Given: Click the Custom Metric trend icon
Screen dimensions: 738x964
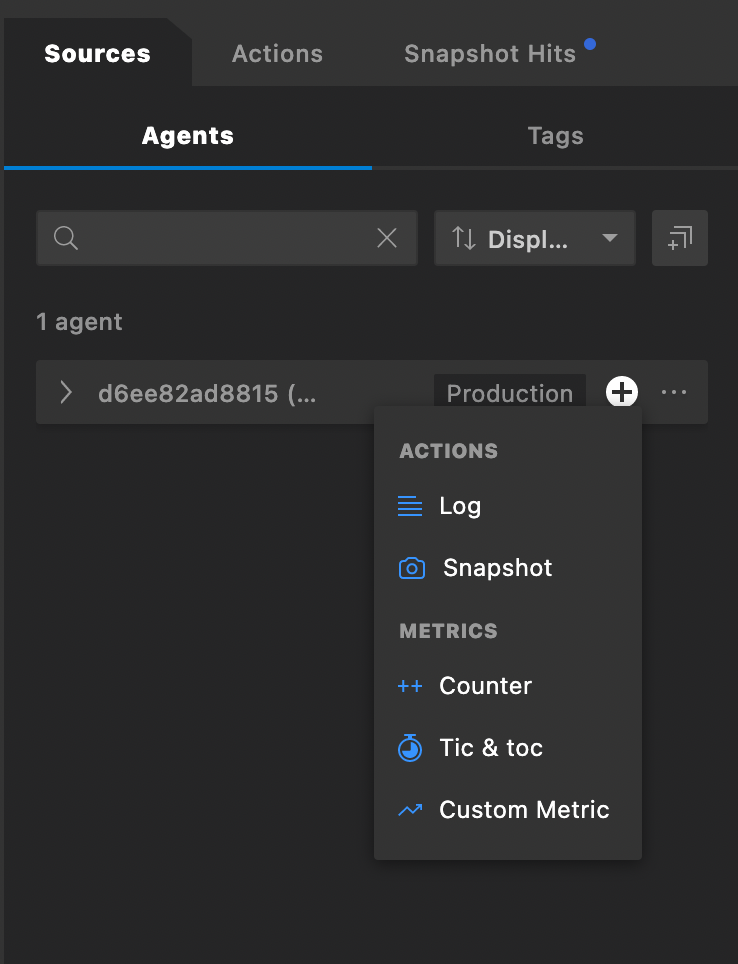Looking at the screenshot, I should [410, 810].
